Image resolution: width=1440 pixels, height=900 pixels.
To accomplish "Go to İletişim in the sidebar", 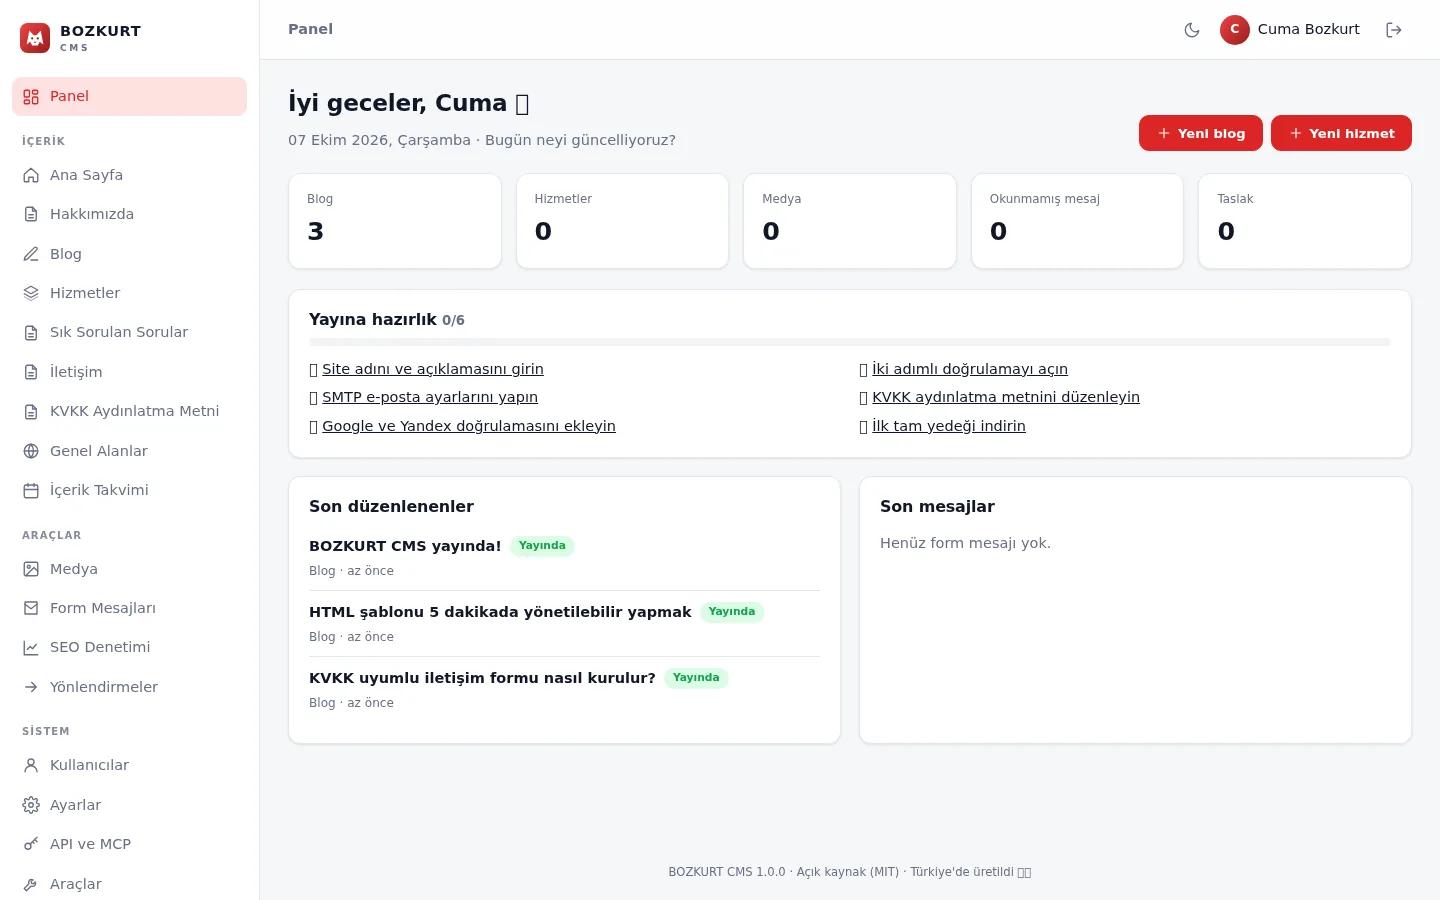I will pos(129,372).
